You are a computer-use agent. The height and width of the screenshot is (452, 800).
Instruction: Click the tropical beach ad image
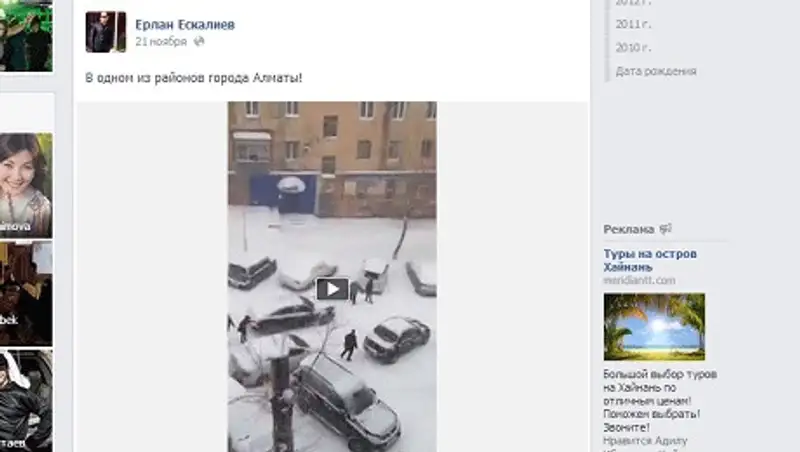[x=654, y=327]
